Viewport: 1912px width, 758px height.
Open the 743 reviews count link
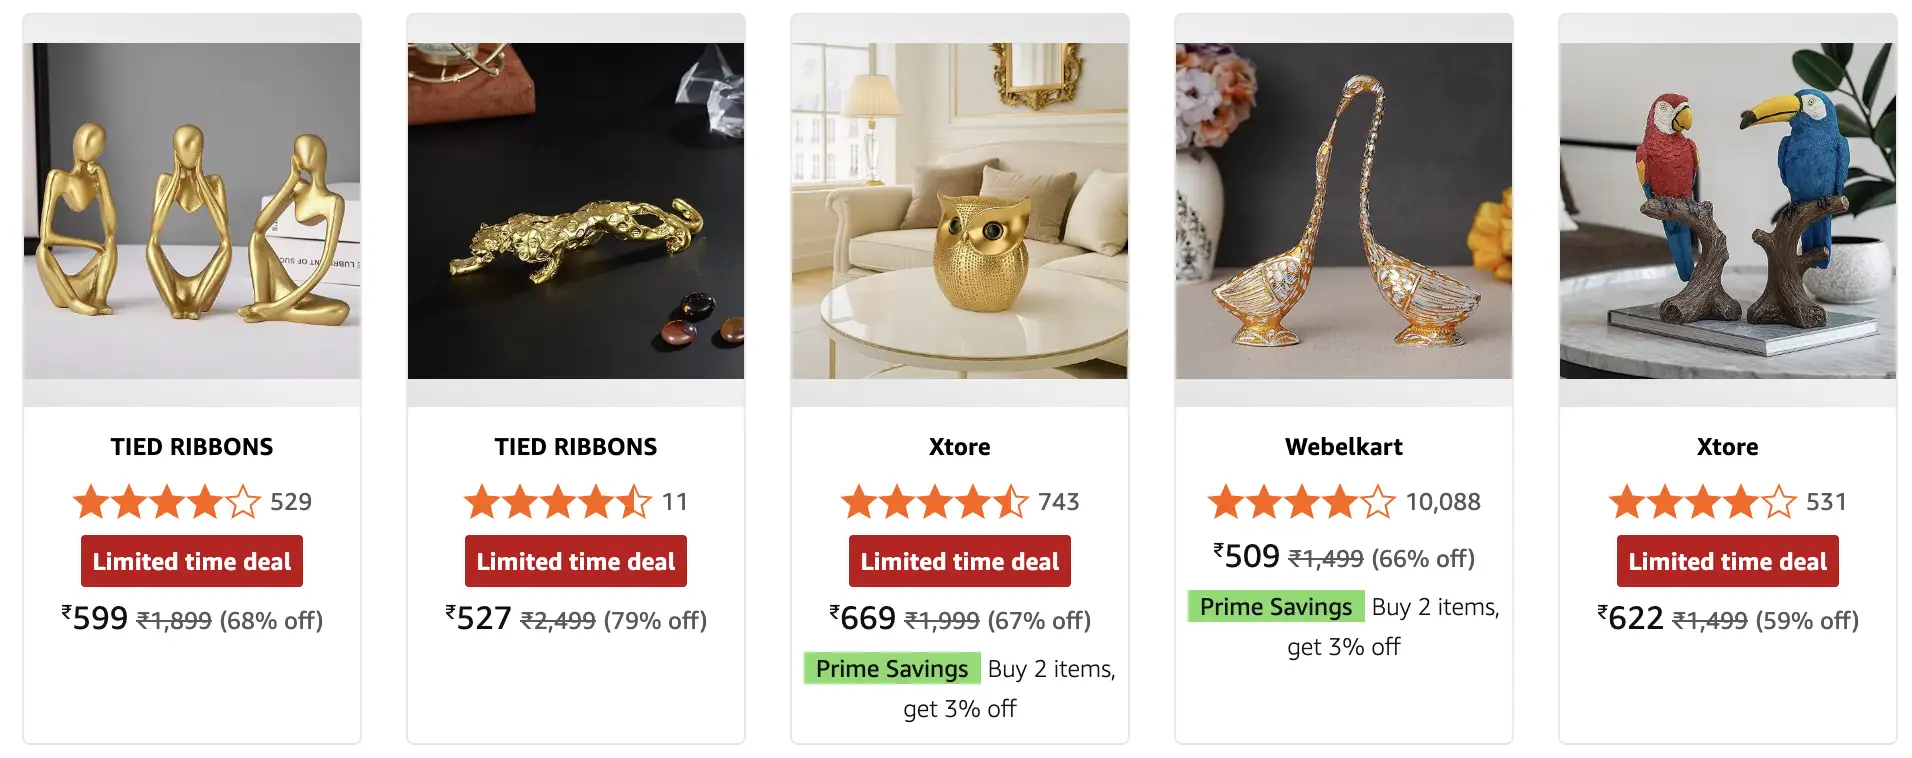(x=1058, y=501)
